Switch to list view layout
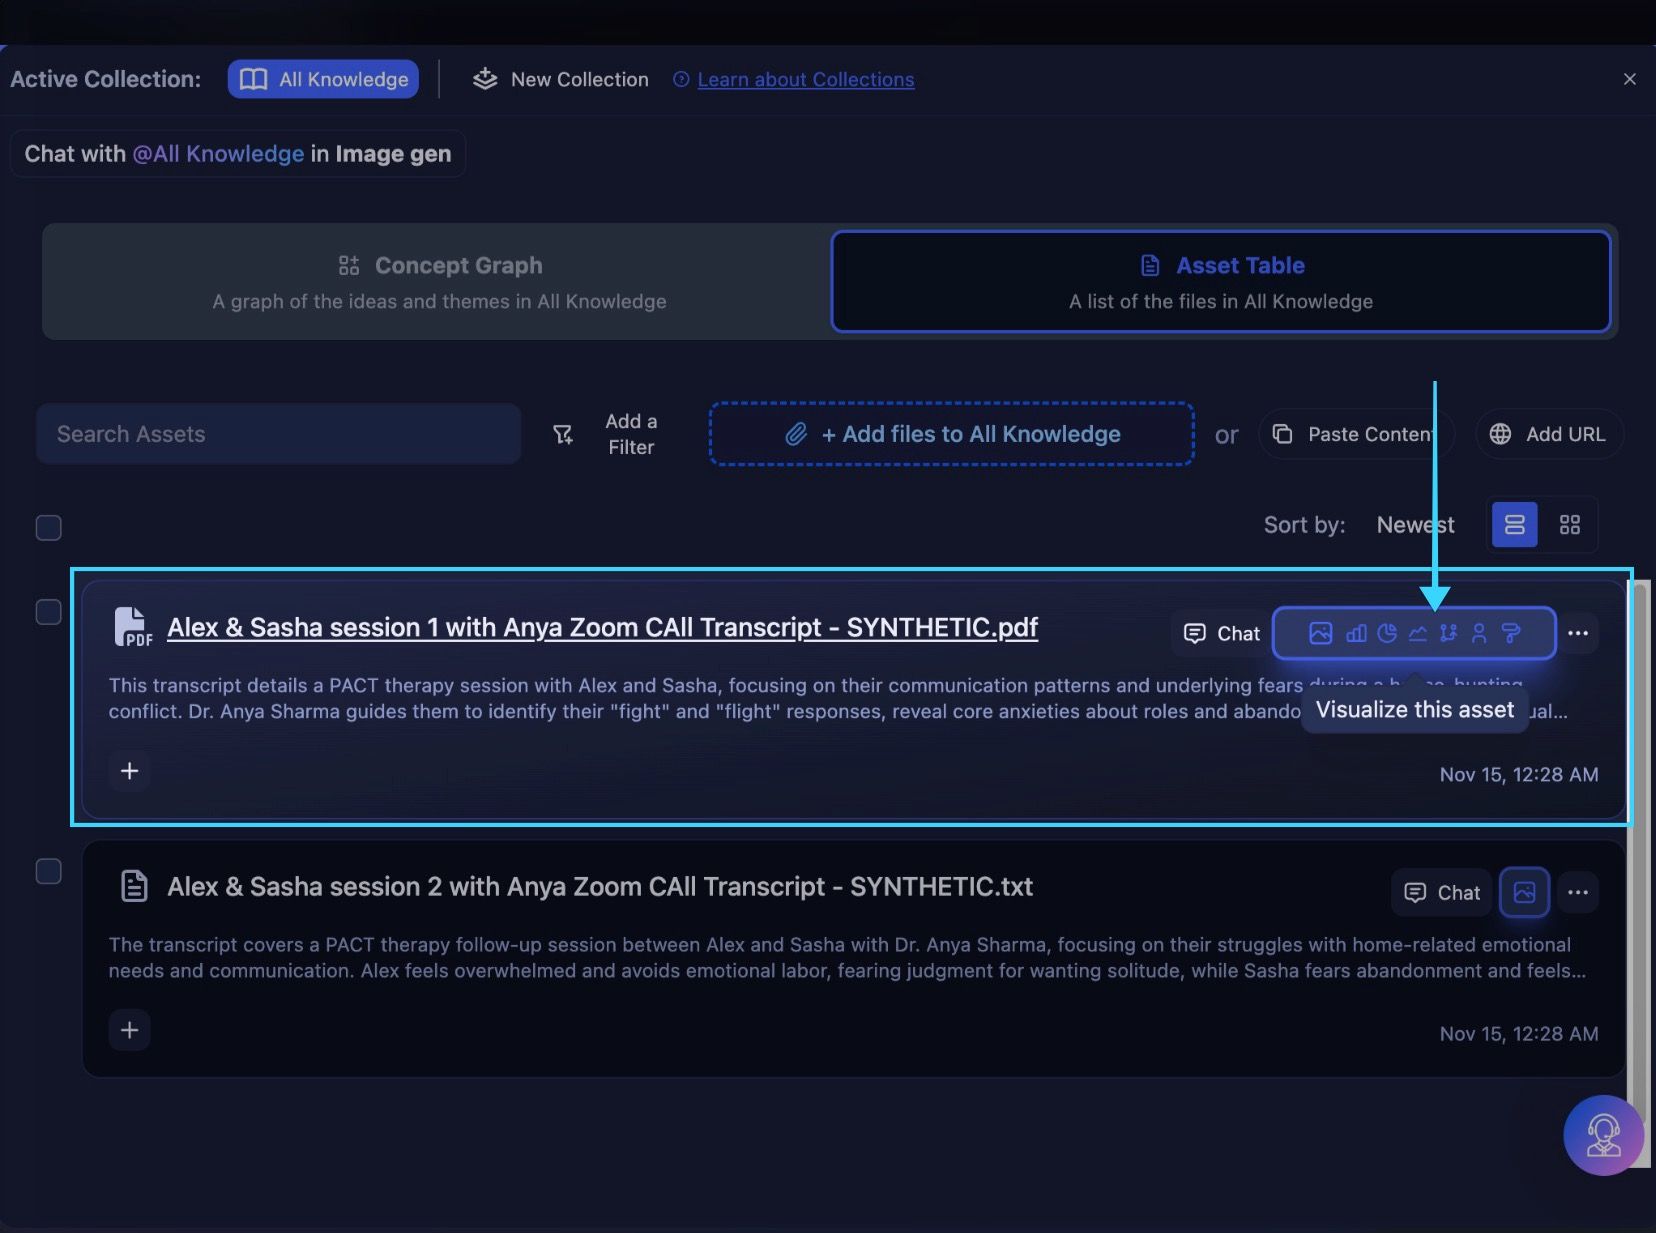Viewport: 1656px width, 1233px height. point(1514,524)
